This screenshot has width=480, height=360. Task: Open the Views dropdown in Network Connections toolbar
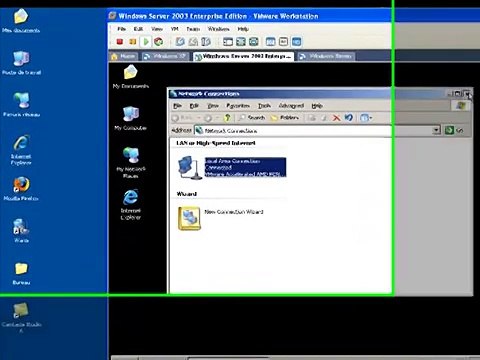point(366,118)
